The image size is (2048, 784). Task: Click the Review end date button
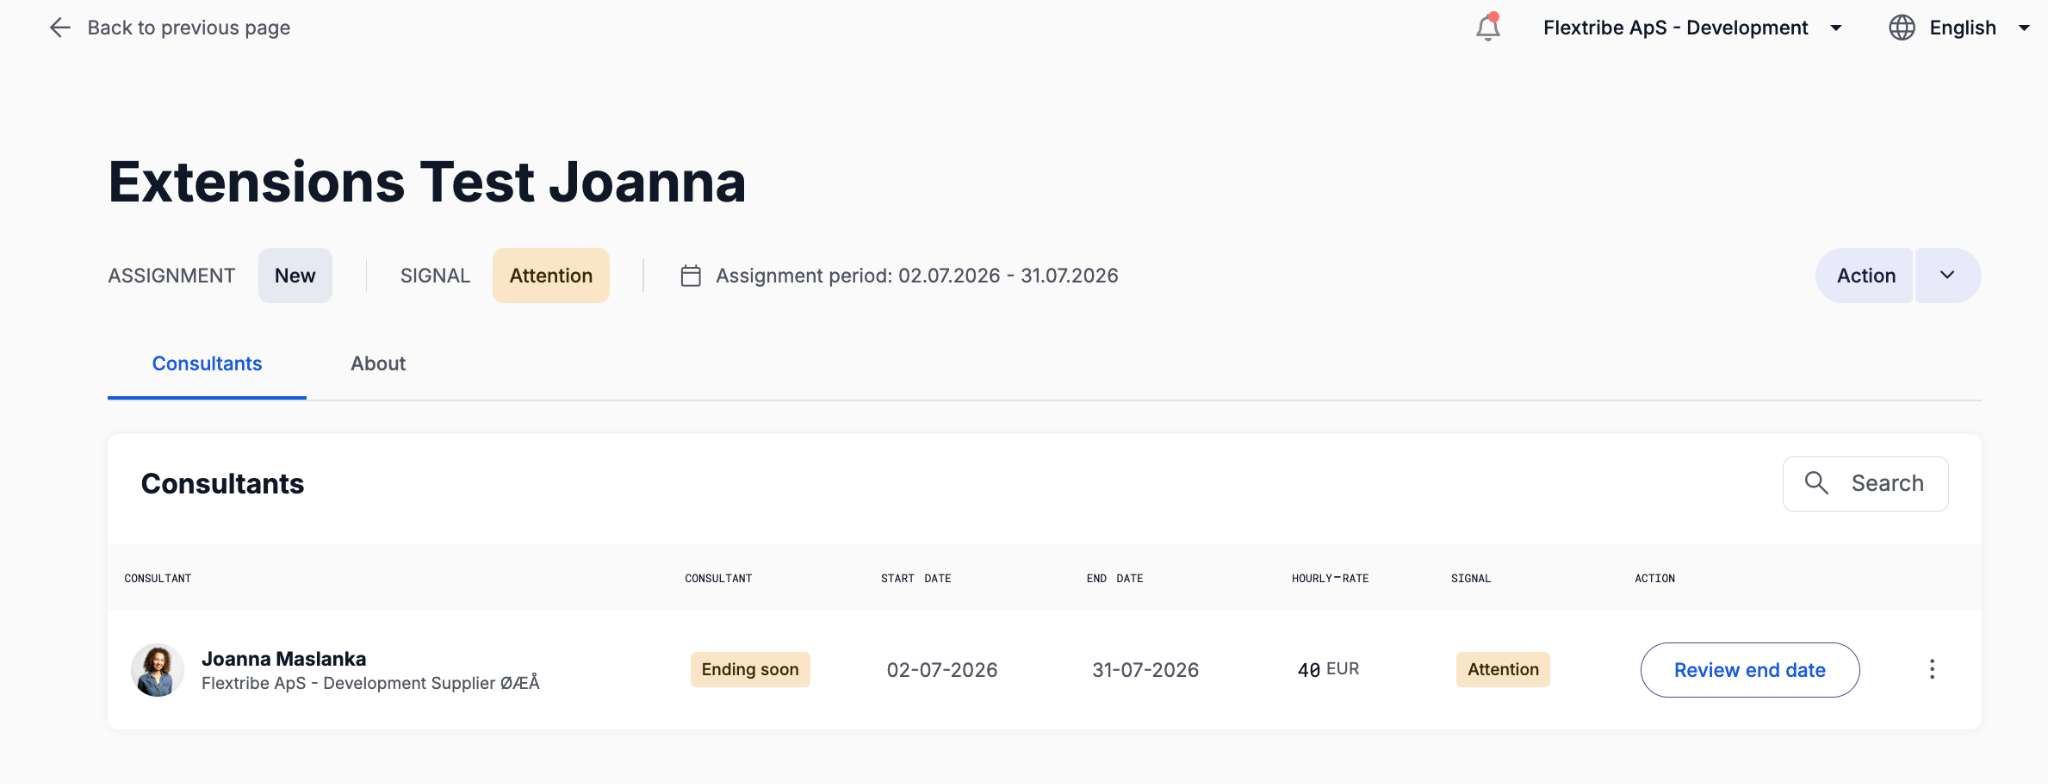point(1750,670)
